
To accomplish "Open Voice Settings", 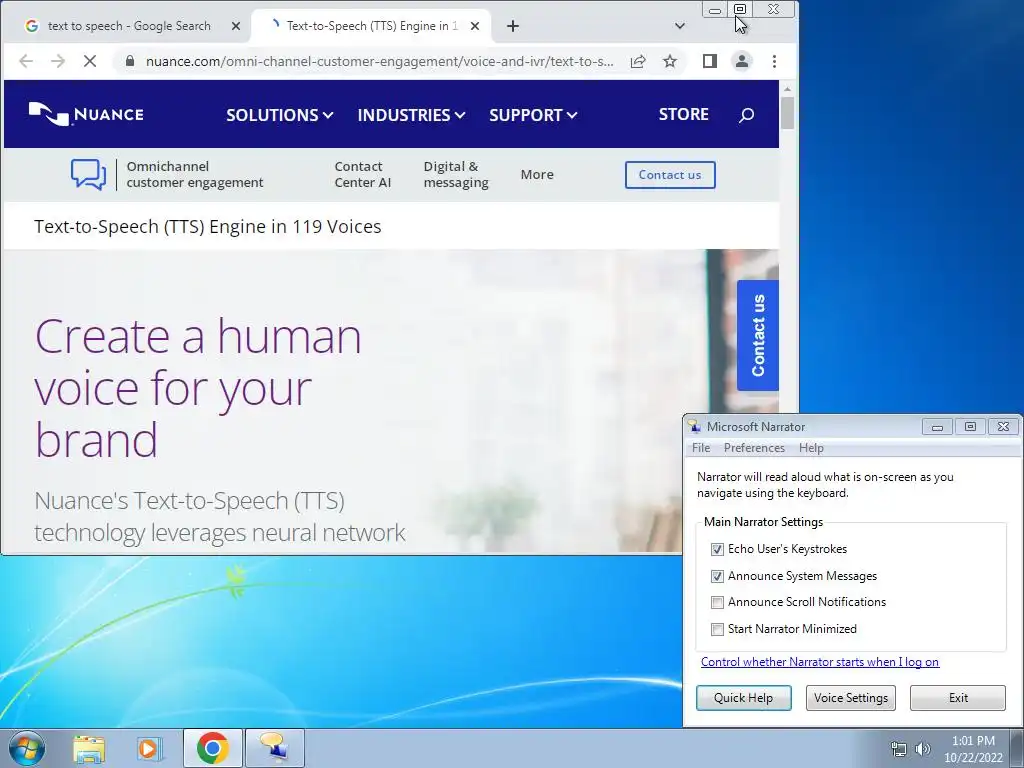I will (851, 697).
